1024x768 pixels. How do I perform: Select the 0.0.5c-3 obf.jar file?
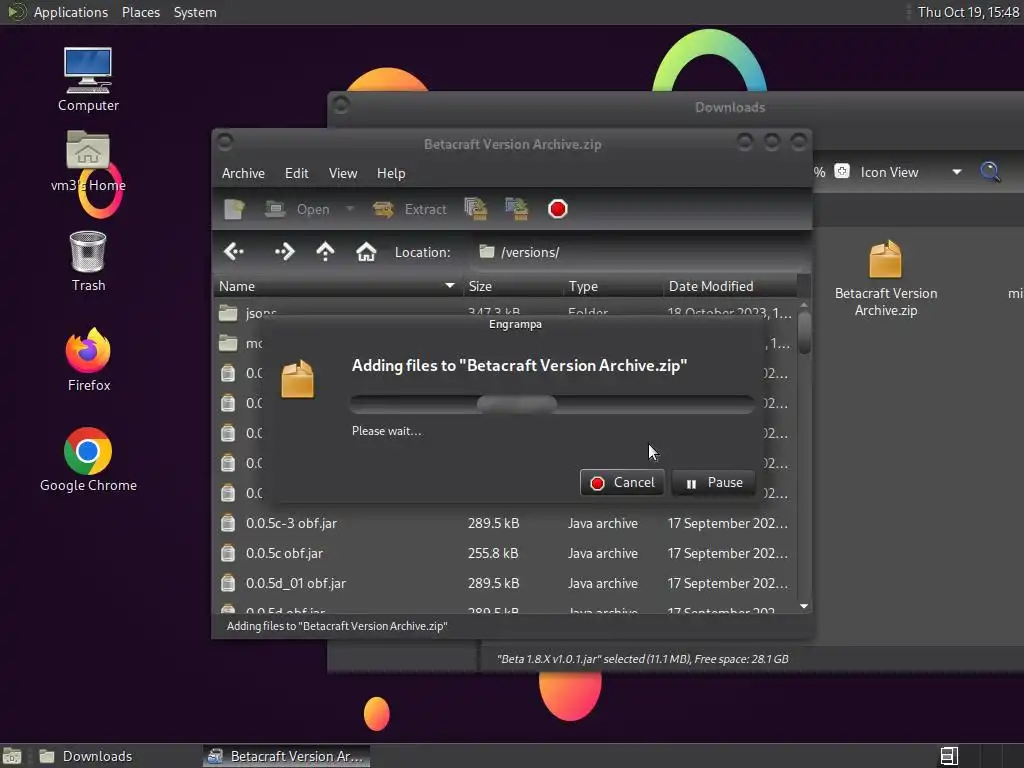pos(505,523)
